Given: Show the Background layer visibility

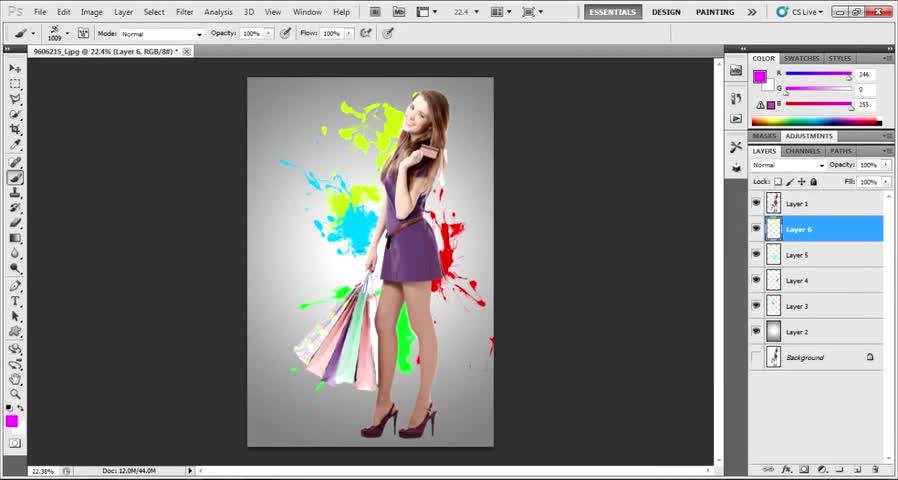Looking at the screenshot, I should [x=756, y=357].
